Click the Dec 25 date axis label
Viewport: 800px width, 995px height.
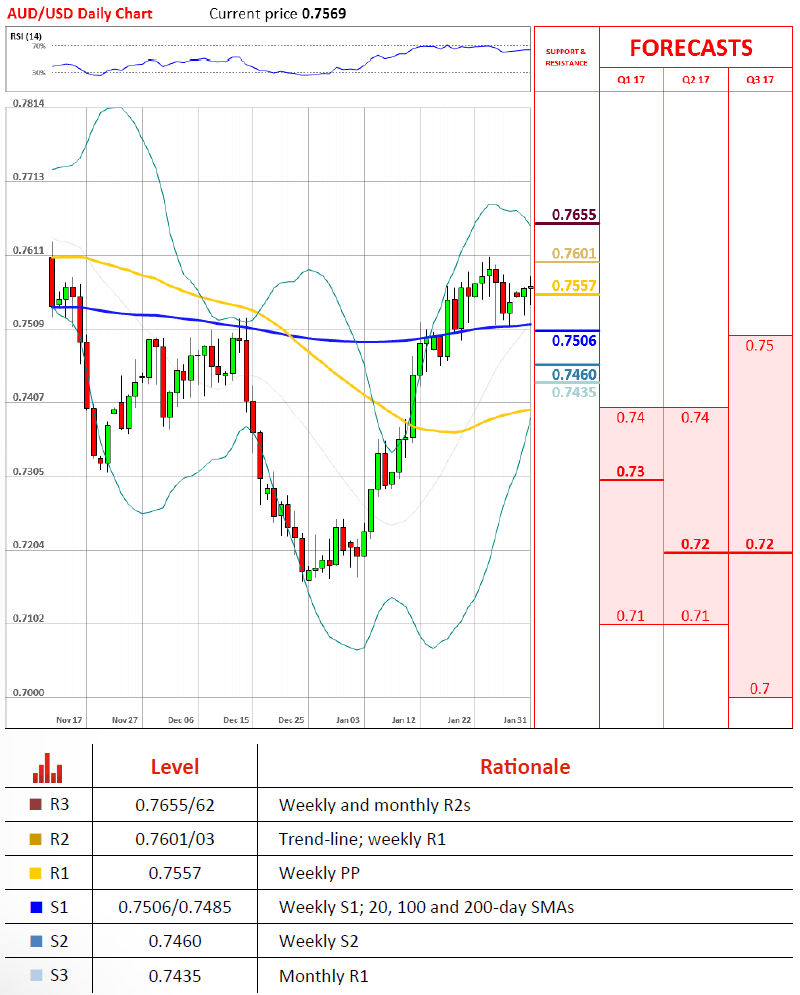(291, 720)
